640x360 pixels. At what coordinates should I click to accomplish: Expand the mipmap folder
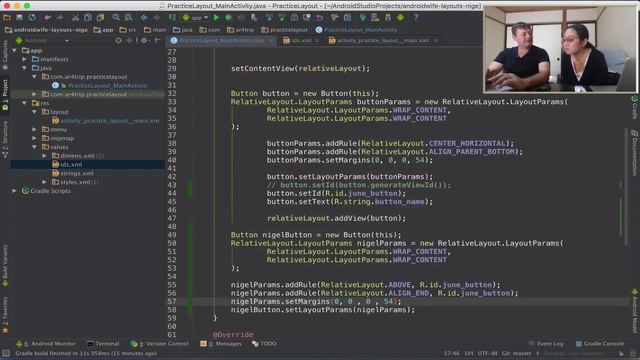(35, 138)
